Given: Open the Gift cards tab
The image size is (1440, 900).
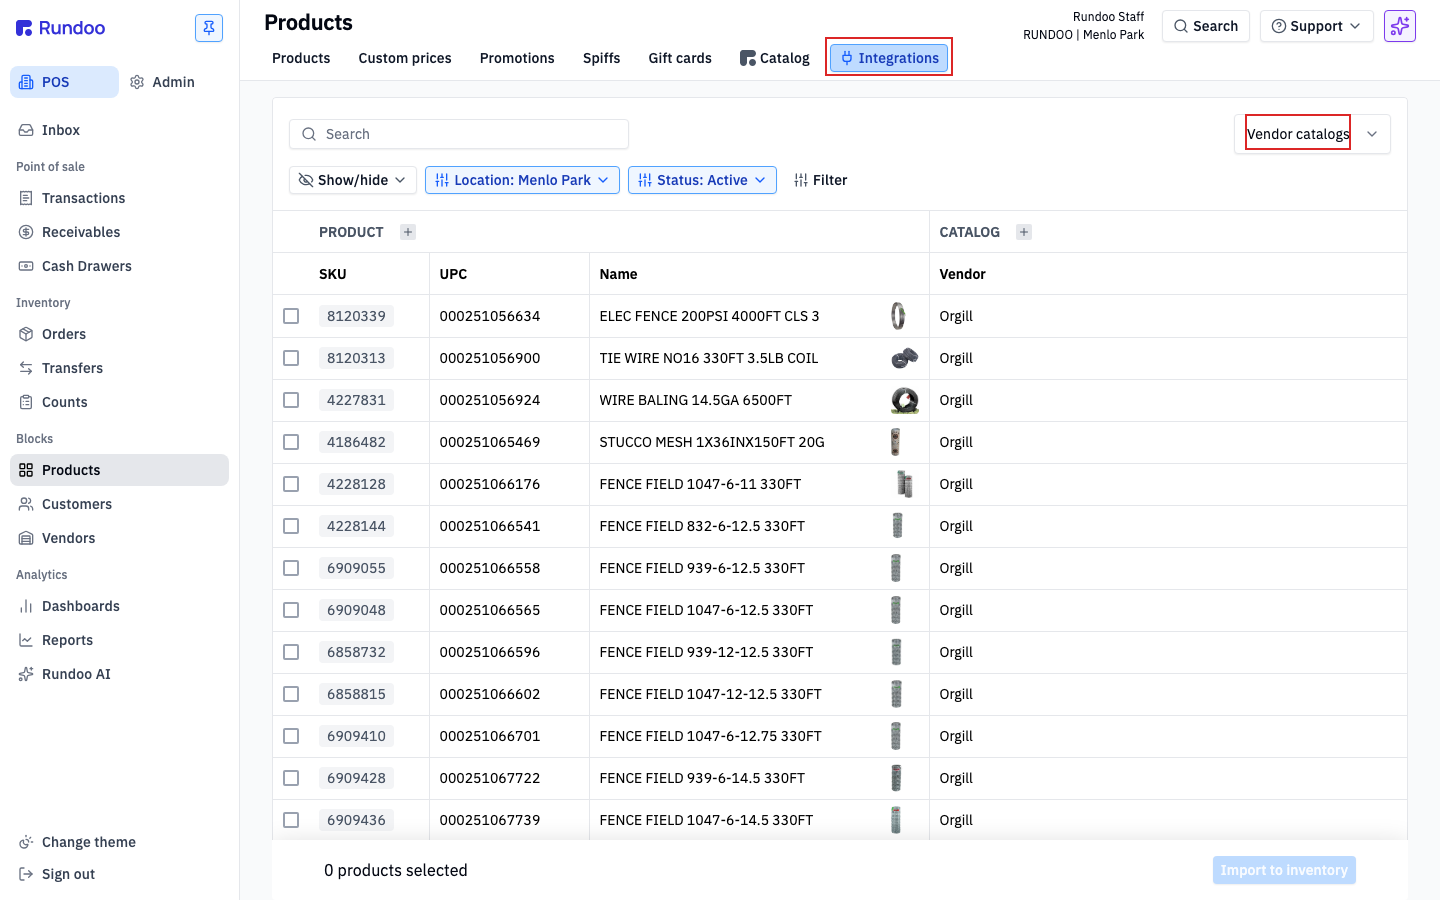Looking at the screenshot, I should tap(680, 58).
